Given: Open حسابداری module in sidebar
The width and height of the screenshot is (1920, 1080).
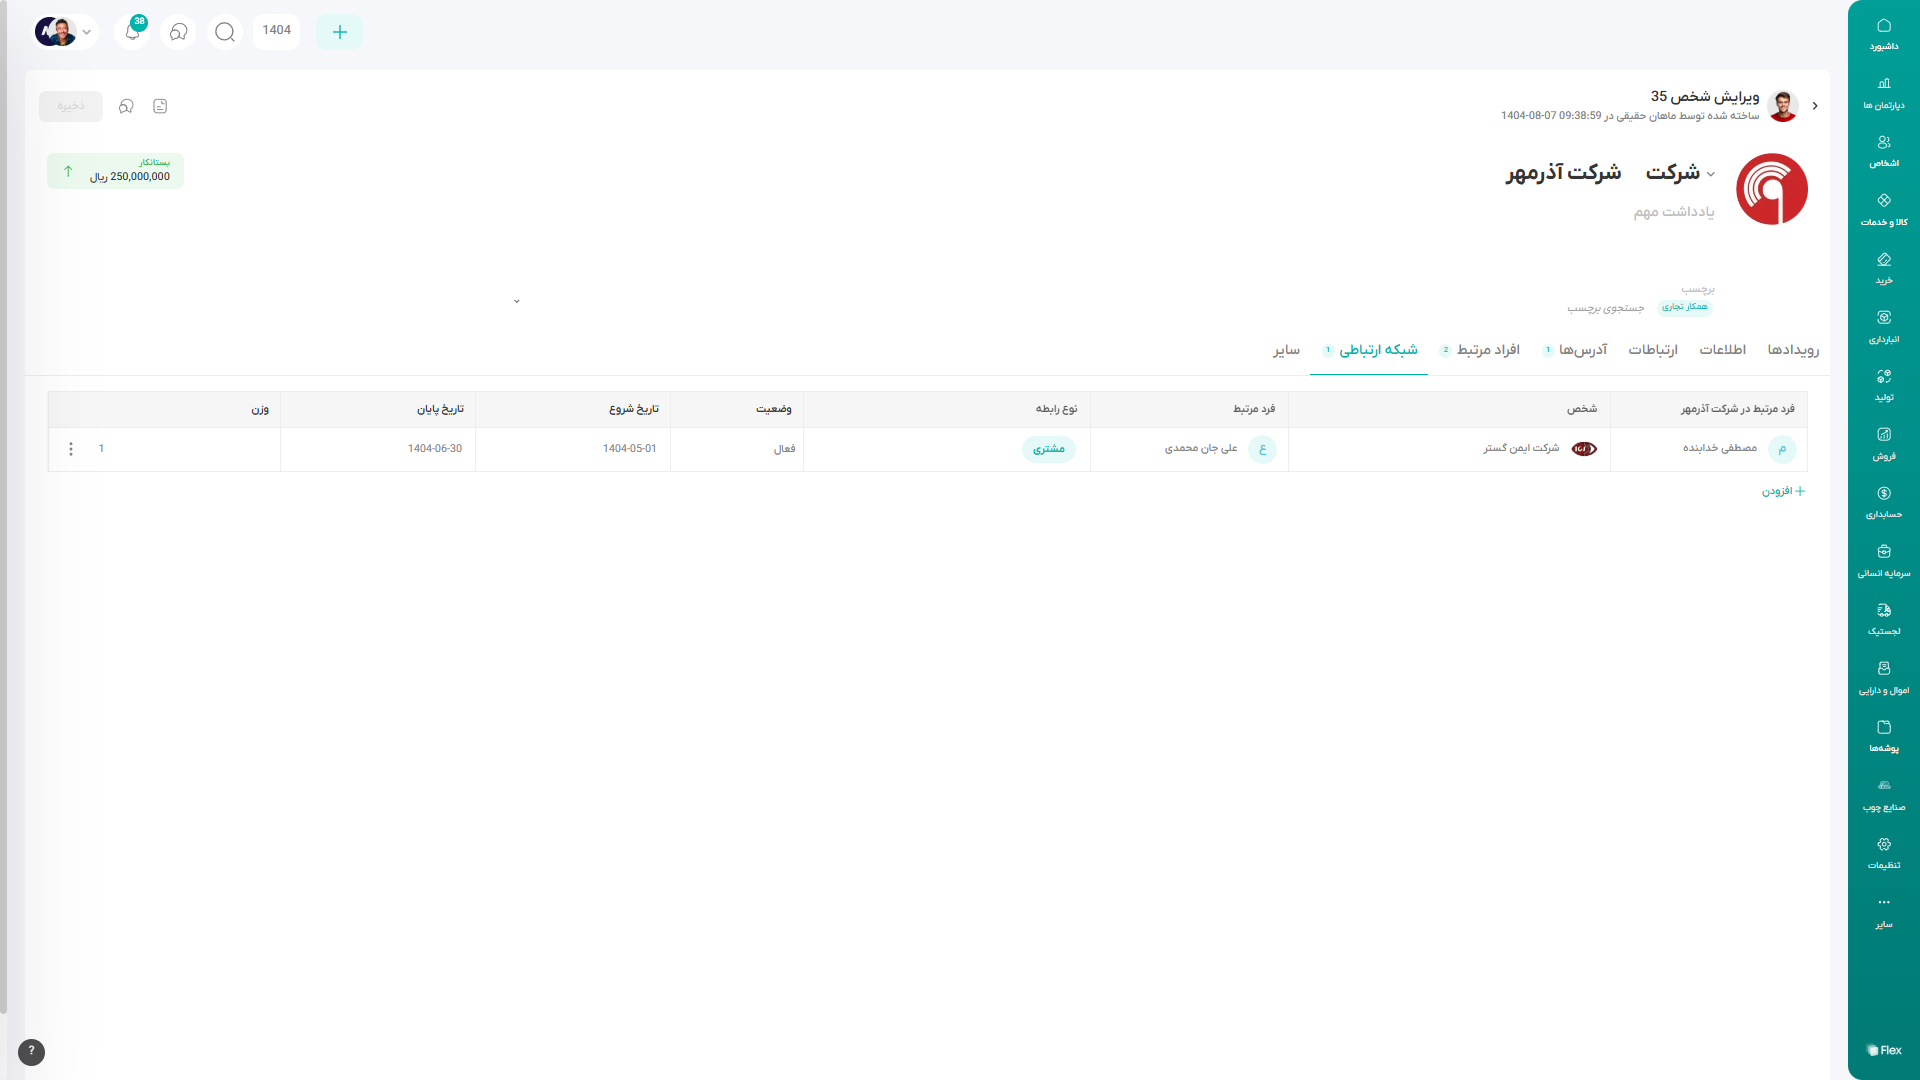Looking at the screenshot, I should point(1883,502).
